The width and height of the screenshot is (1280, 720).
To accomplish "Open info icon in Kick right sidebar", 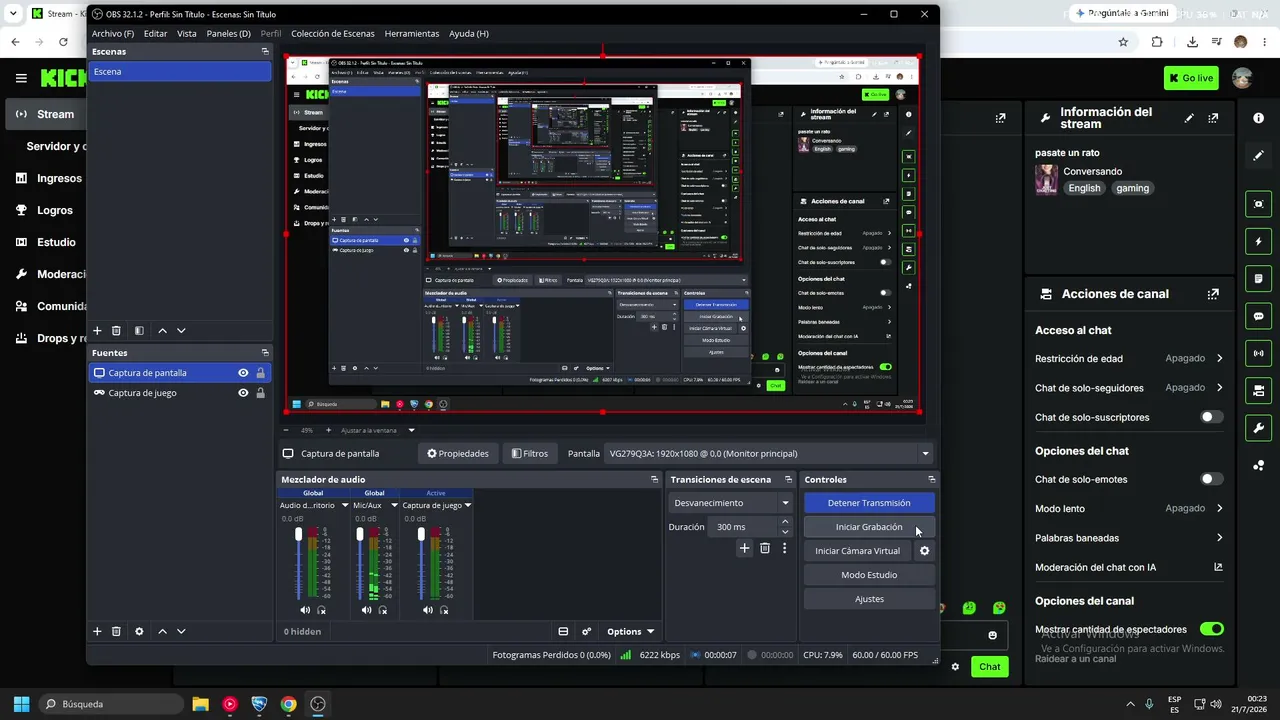I will 1258,118.
